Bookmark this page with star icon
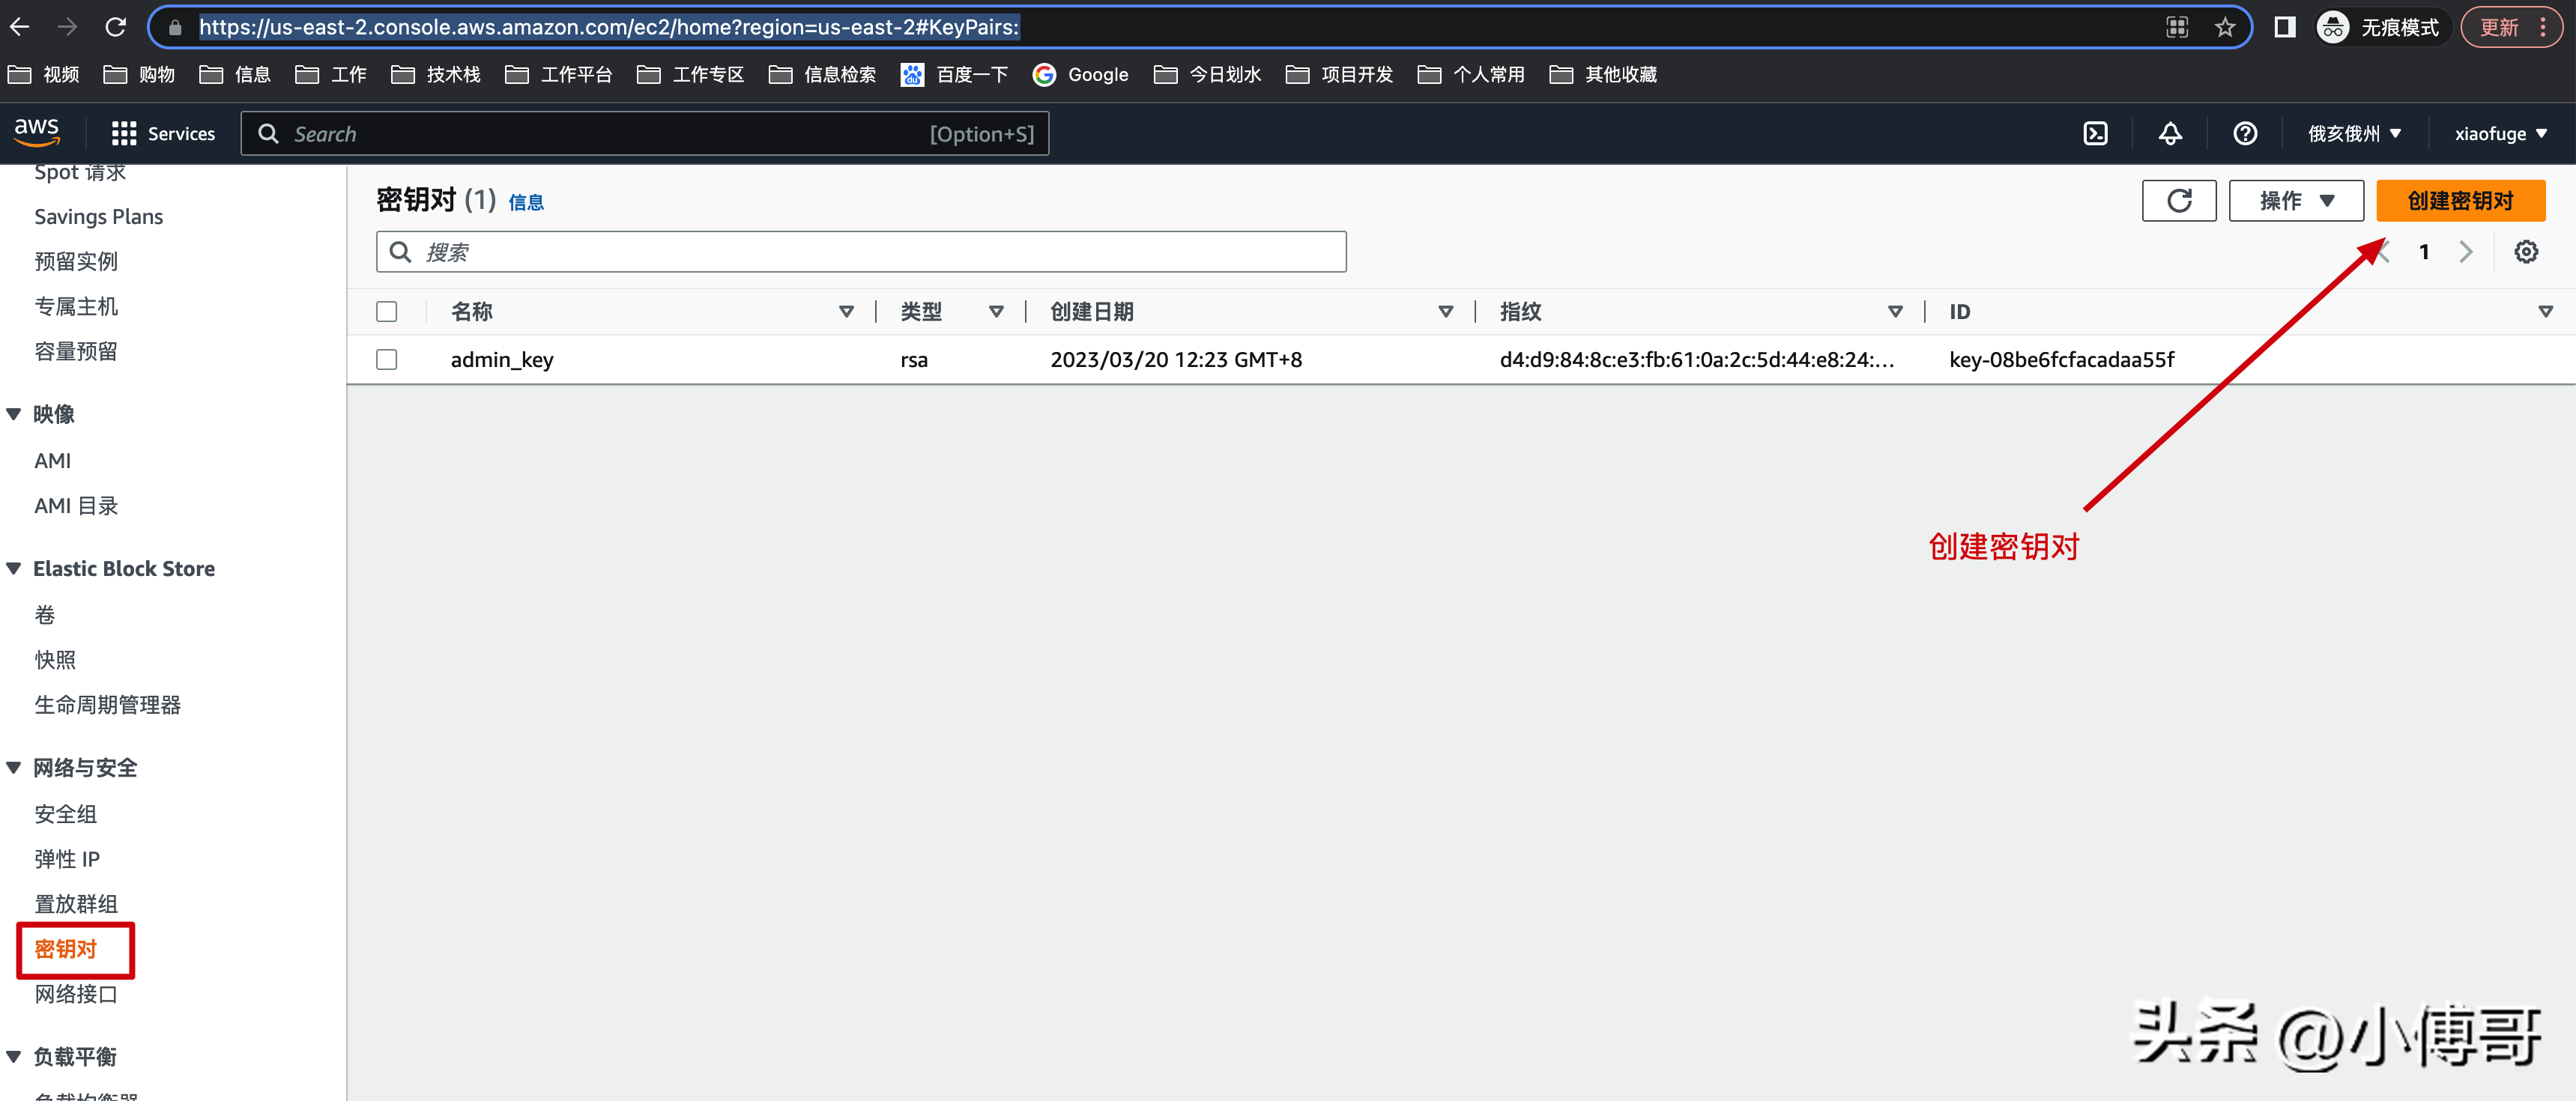This screenshot has height=1101, width=2576. click(2225, 28)
